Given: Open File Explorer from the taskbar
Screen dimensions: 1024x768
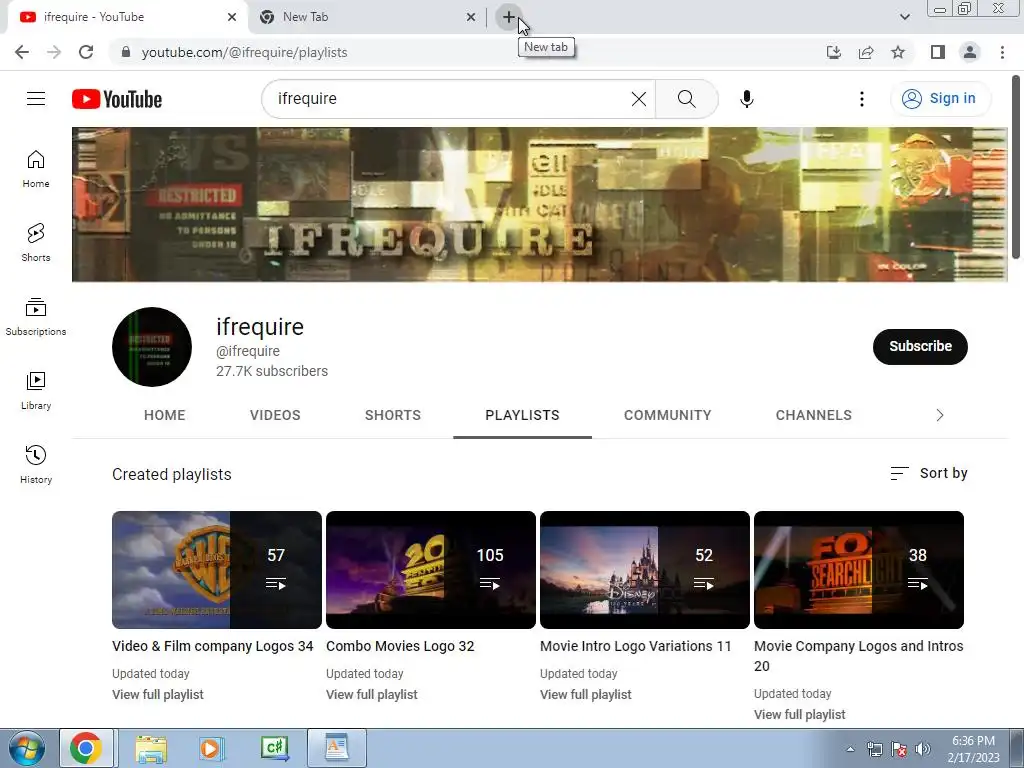Looking at the screenshot, I should [x=151, y=748].
